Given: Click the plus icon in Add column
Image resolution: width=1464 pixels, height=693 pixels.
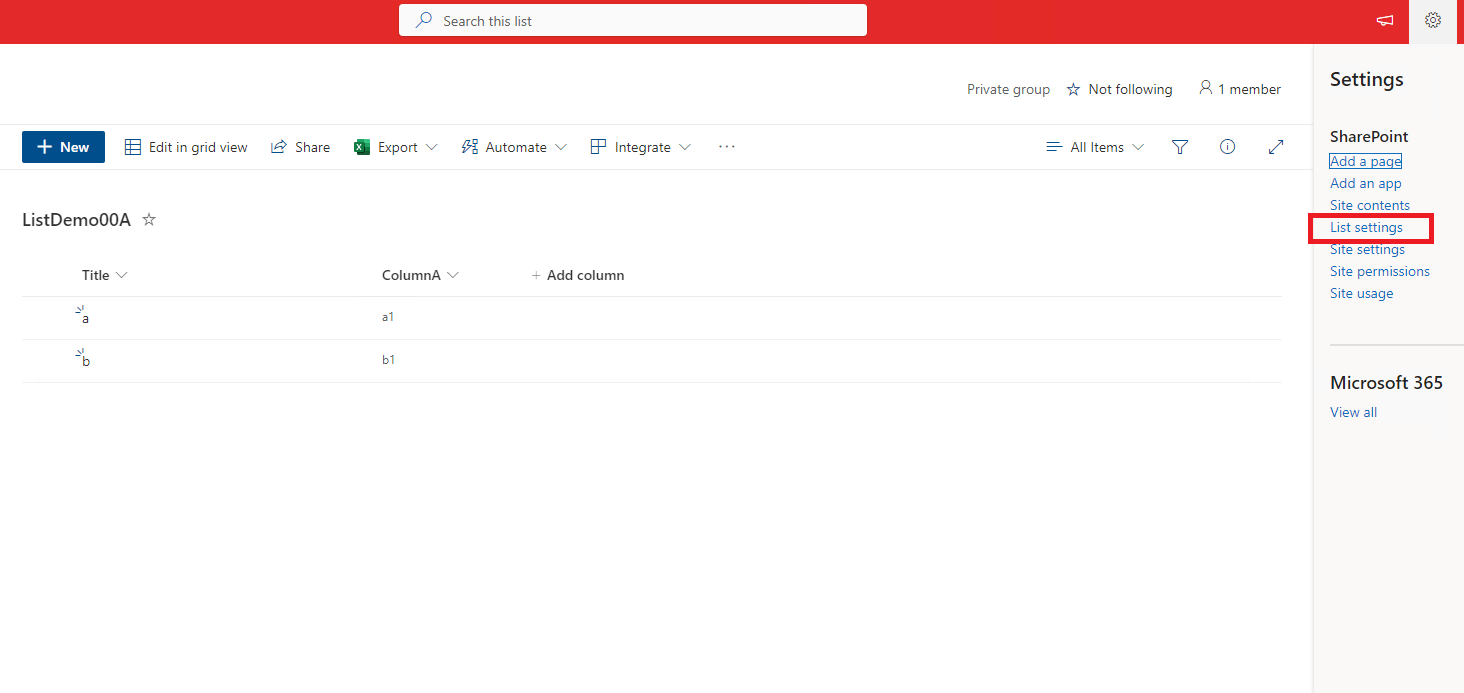Looking at the screenshot, I should pyautogui.click(x=536, y=275).
